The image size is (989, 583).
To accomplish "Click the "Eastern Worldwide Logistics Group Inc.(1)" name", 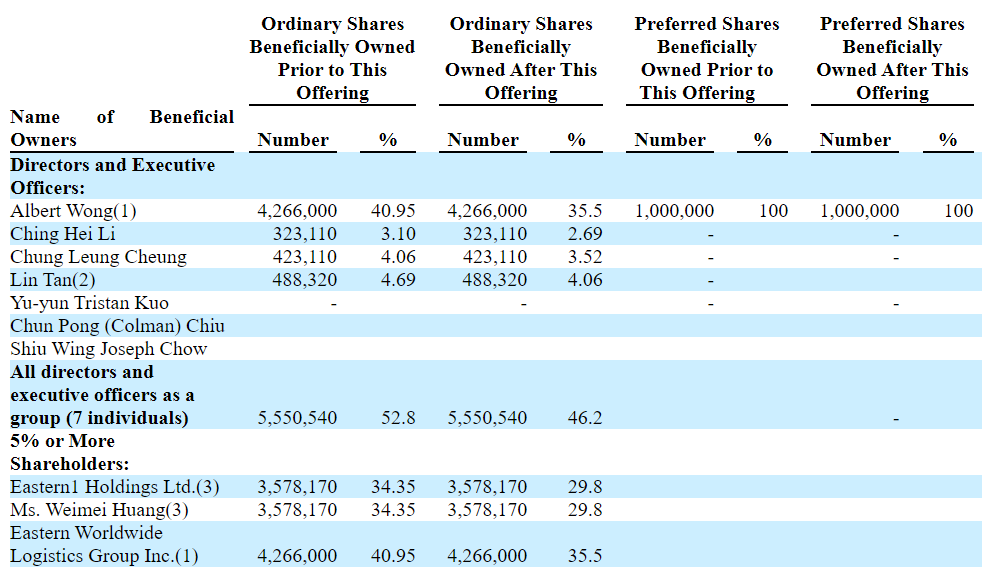I will (104, 544).
